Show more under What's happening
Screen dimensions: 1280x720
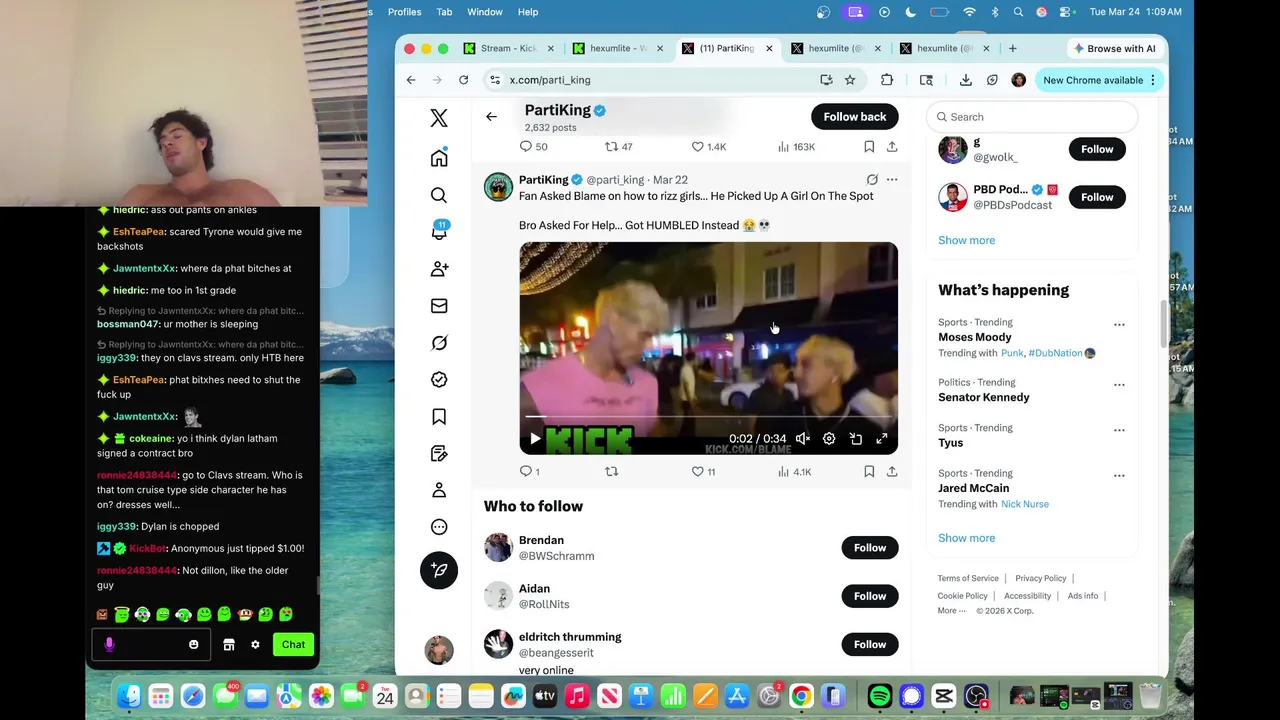pyautogui.click(x=966, y=538)
